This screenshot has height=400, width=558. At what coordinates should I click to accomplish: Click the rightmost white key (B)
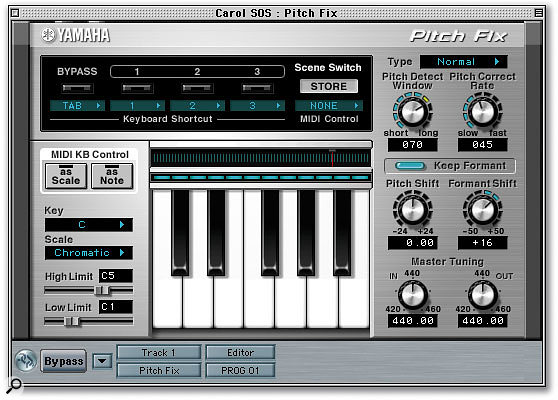point(354,302)
